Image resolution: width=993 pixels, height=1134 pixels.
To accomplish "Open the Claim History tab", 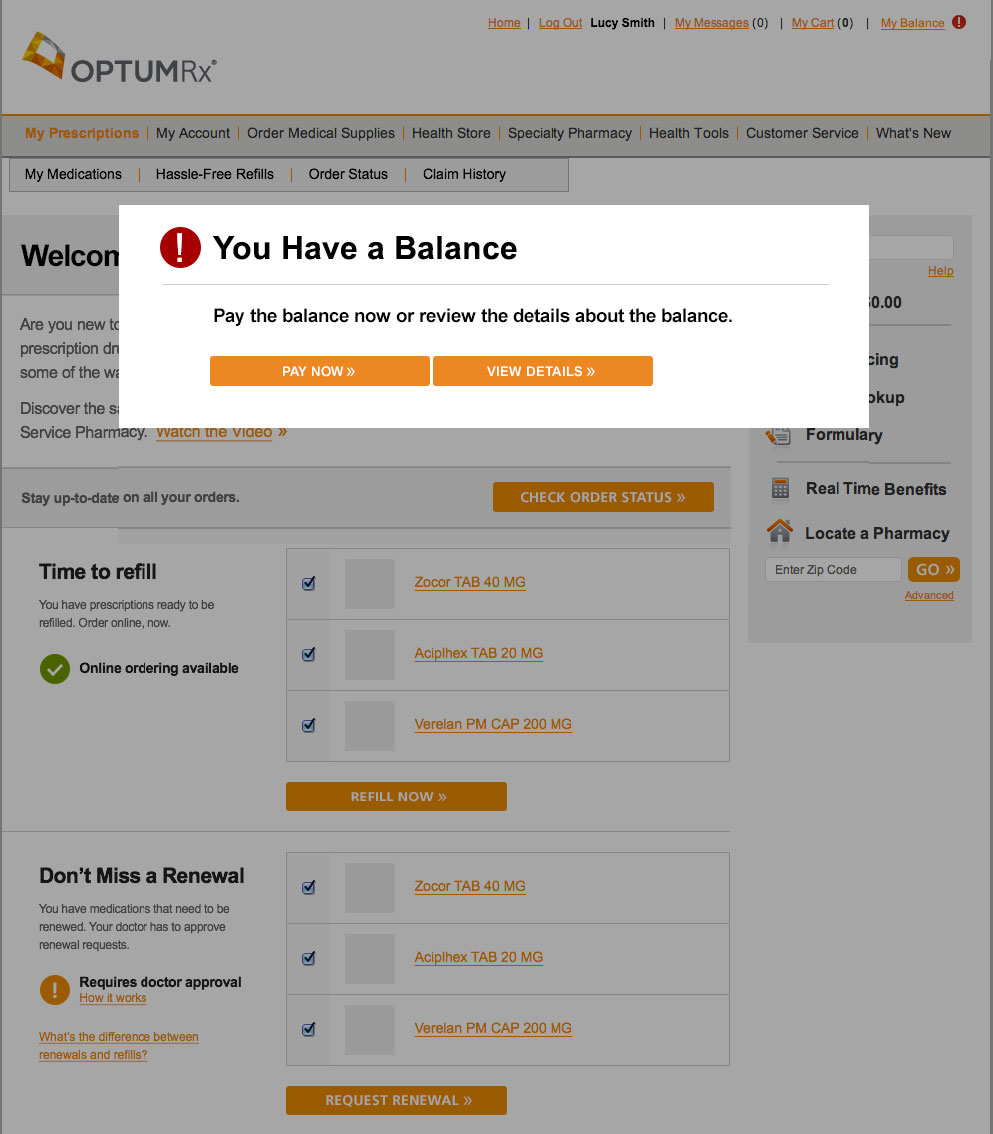I will tap(464, 174).
